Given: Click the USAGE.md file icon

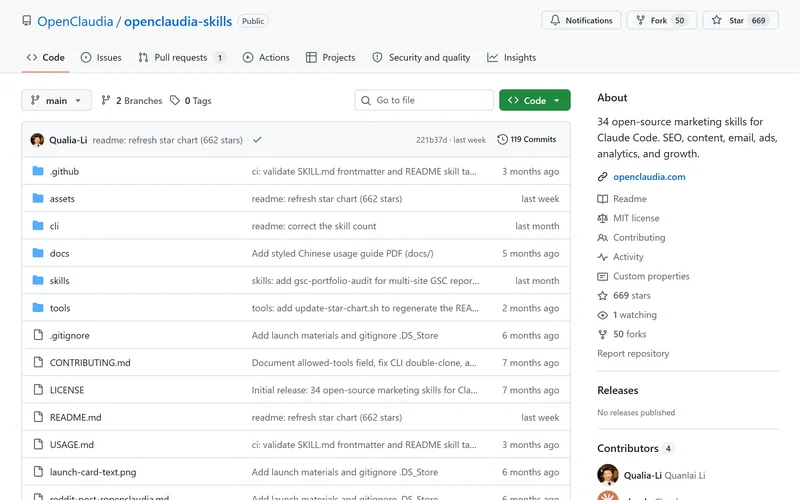Looking at the screenshot, I should (38, 444).
